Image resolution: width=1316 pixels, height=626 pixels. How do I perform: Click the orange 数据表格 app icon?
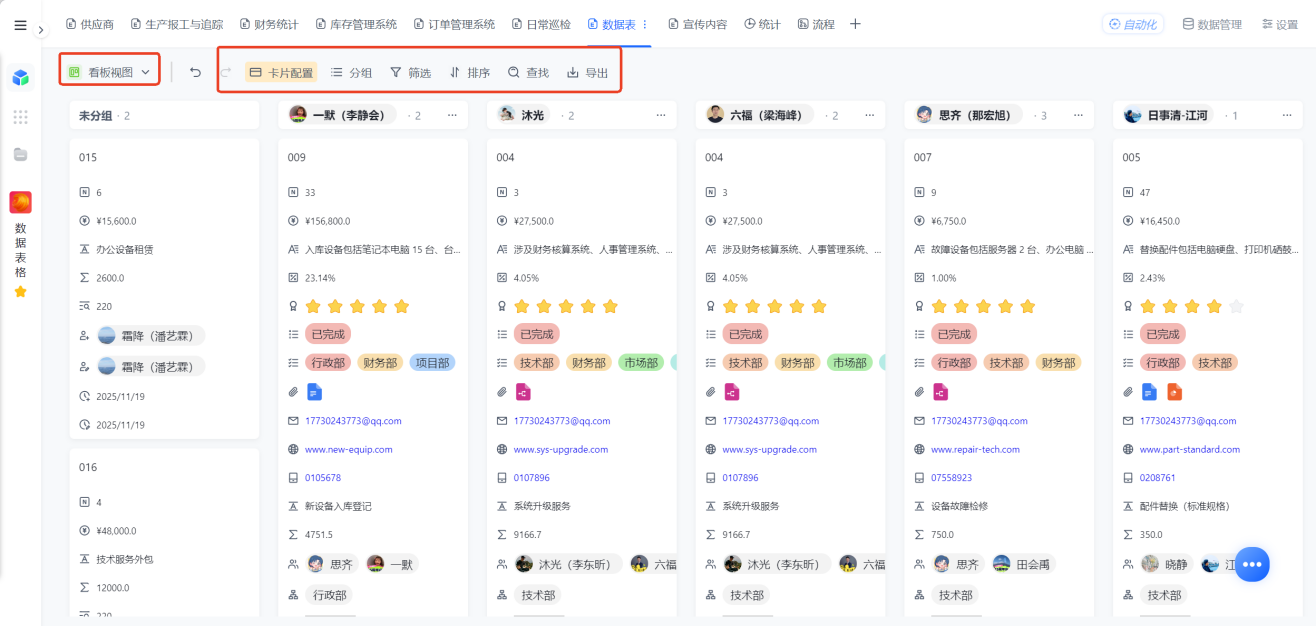coord(20,203)
